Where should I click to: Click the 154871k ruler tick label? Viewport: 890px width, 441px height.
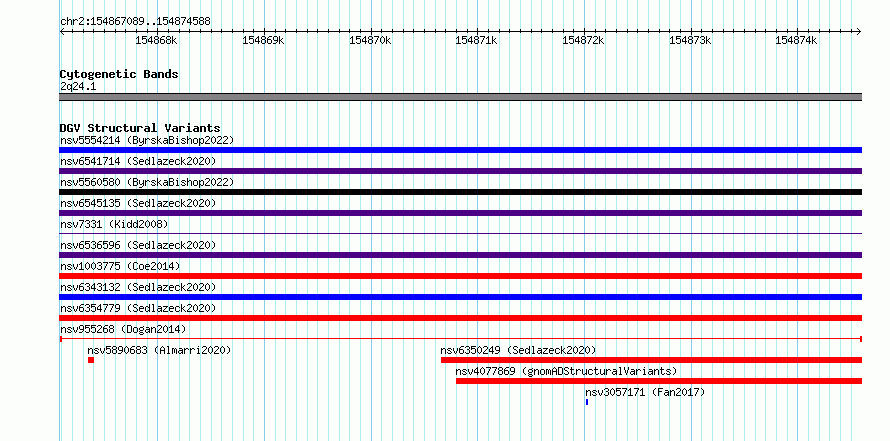coord(476,40)
